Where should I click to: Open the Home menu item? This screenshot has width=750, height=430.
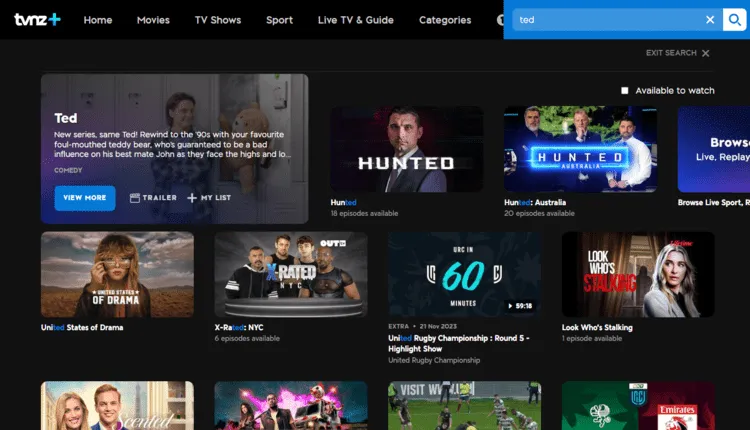coord(98,20)
